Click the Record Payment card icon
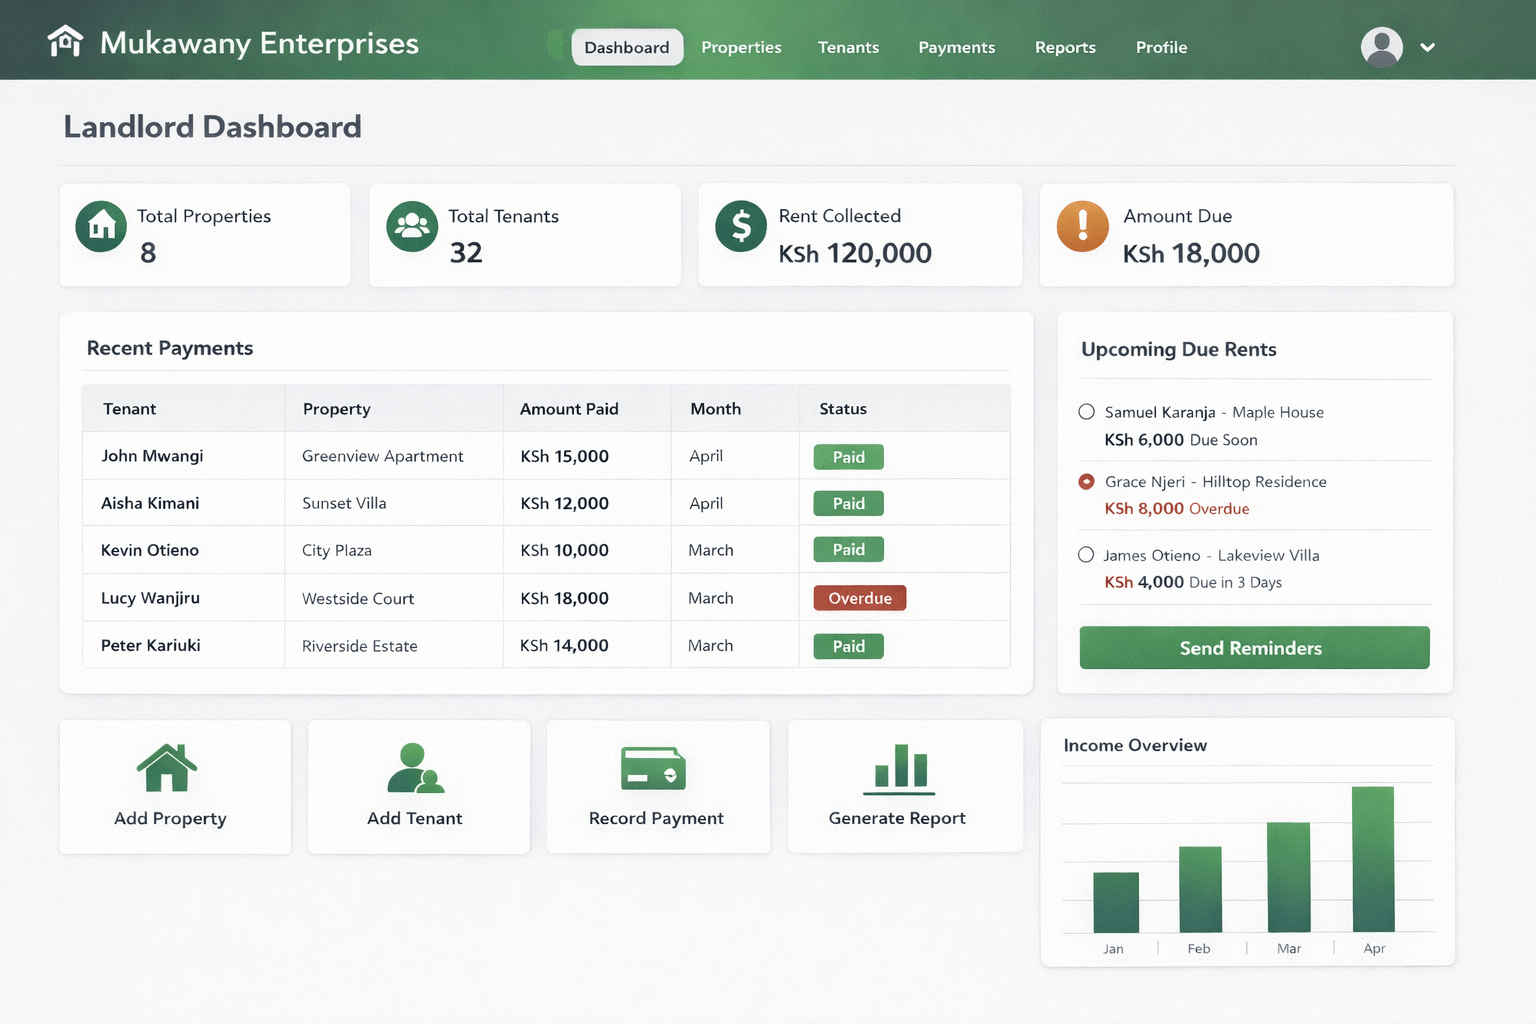This screenshot has height=1024, width=1536. [656, 768]
